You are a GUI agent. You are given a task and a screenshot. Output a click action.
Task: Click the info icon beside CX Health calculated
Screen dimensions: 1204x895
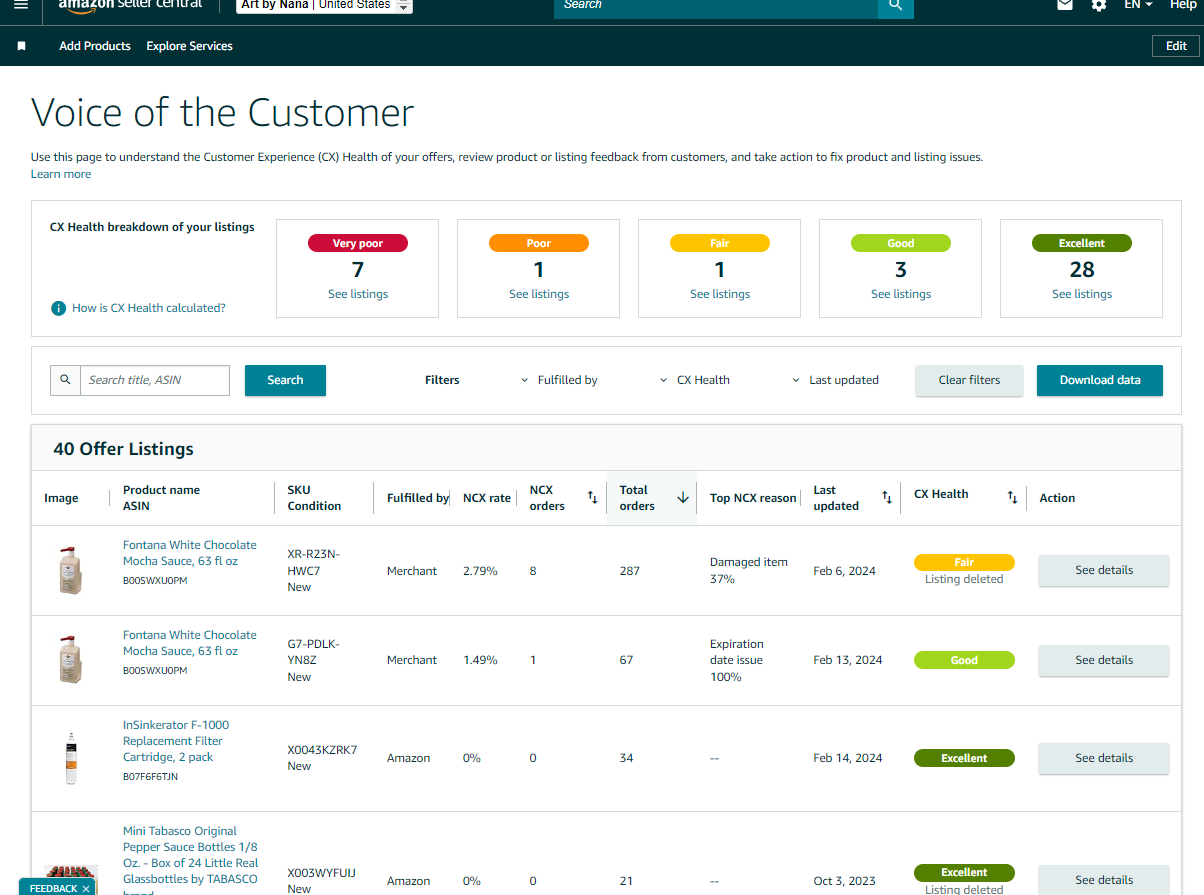click(x=59, y=308)
